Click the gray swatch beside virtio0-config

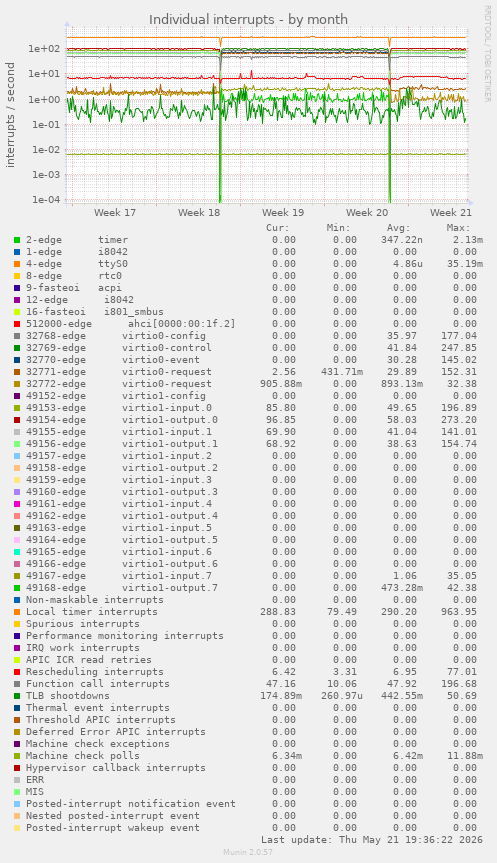click(x=17, y=336)
